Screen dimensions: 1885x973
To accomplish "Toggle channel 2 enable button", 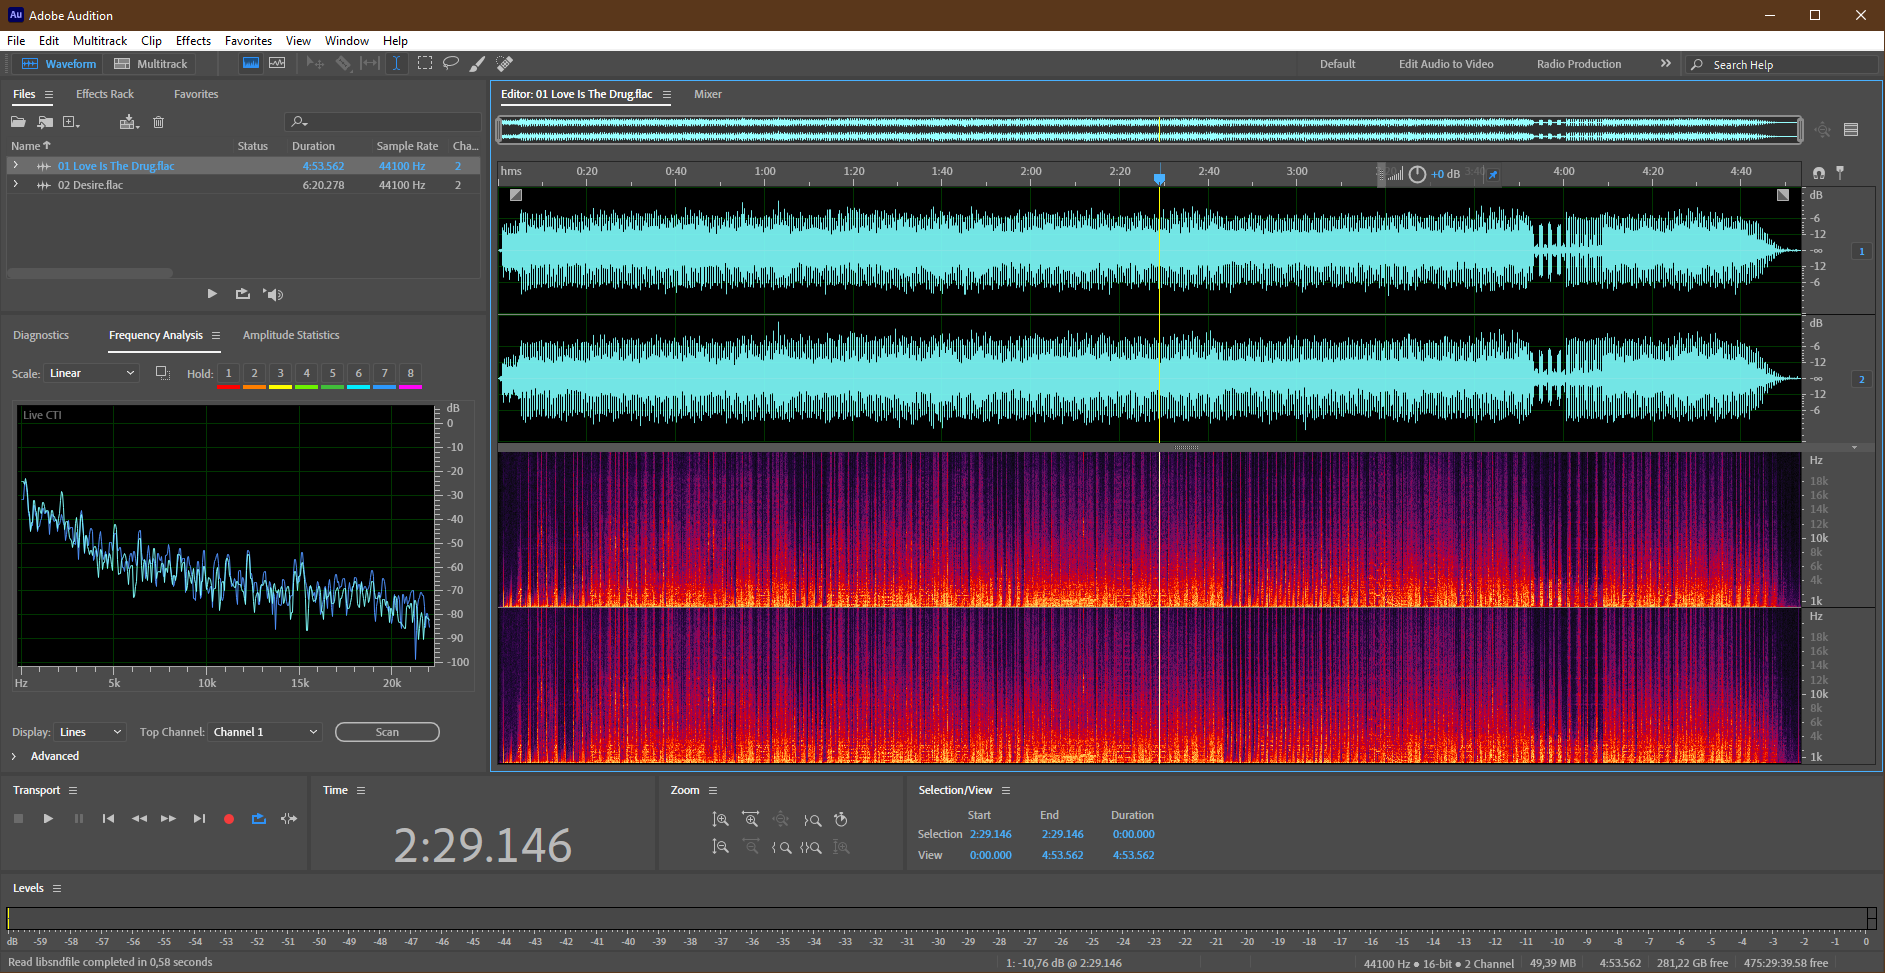I will coord(1862,379).
